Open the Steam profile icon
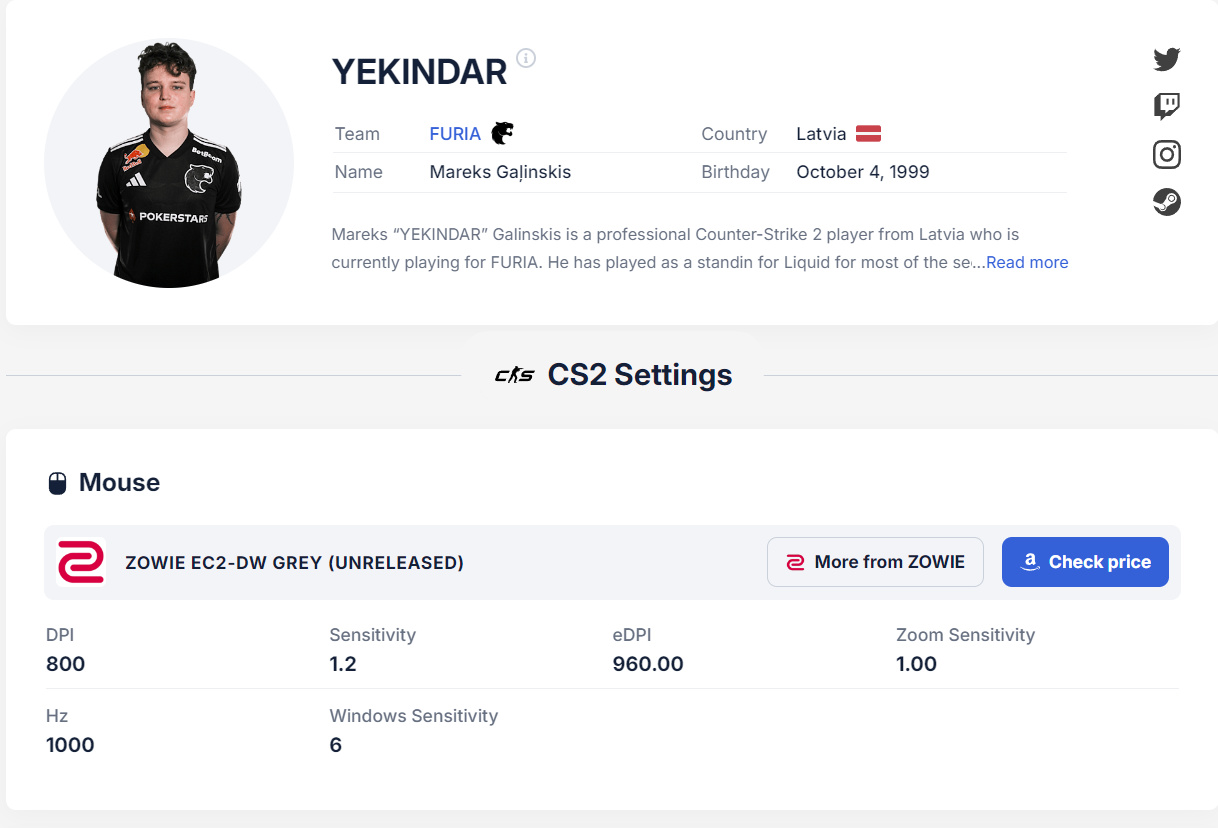Screen dimensions: 1218x828 coord(1166,202)
